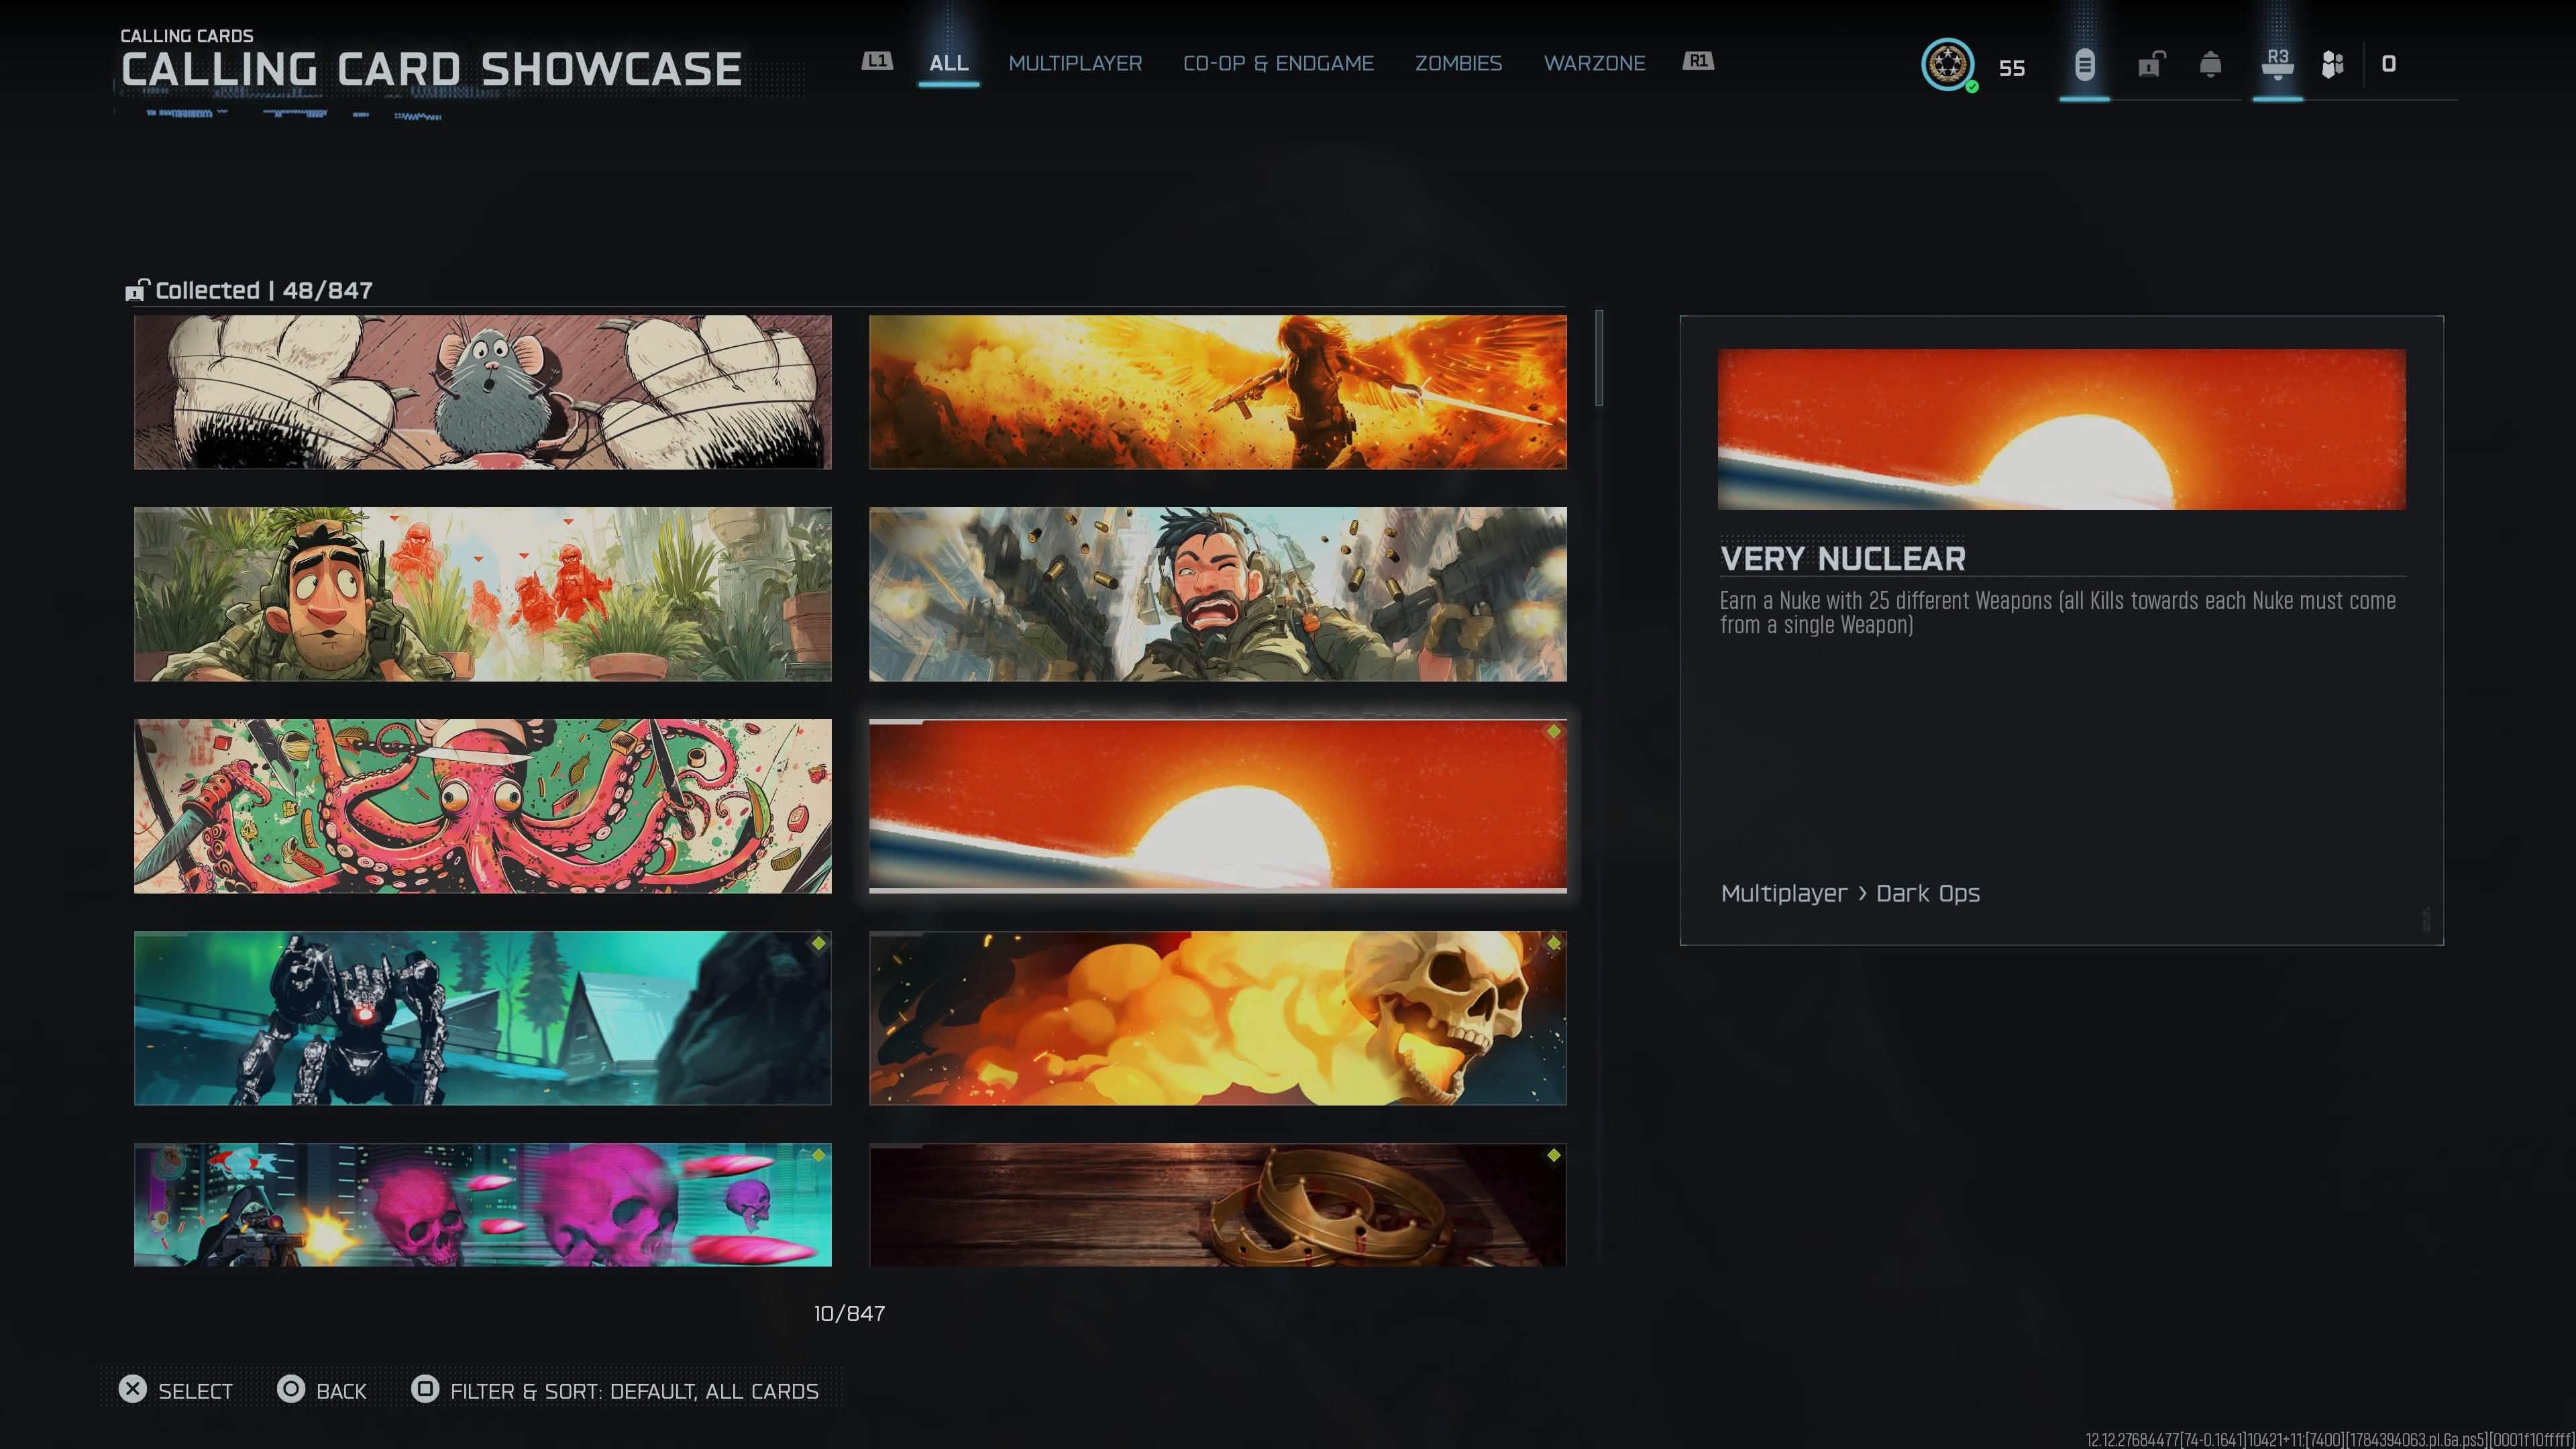
Task: Click the lock icon beside Collected
Action: coord(137,290)
